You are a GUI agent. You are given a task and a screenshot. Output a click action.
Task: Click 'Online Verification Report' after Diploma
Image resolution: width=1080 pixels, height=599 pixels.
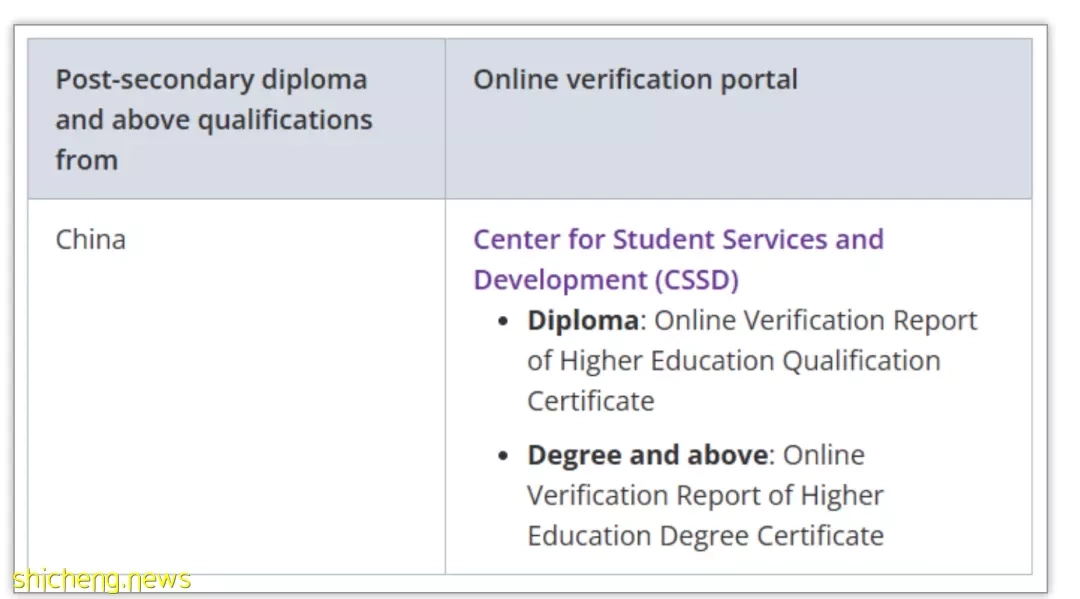coord(816,320)
